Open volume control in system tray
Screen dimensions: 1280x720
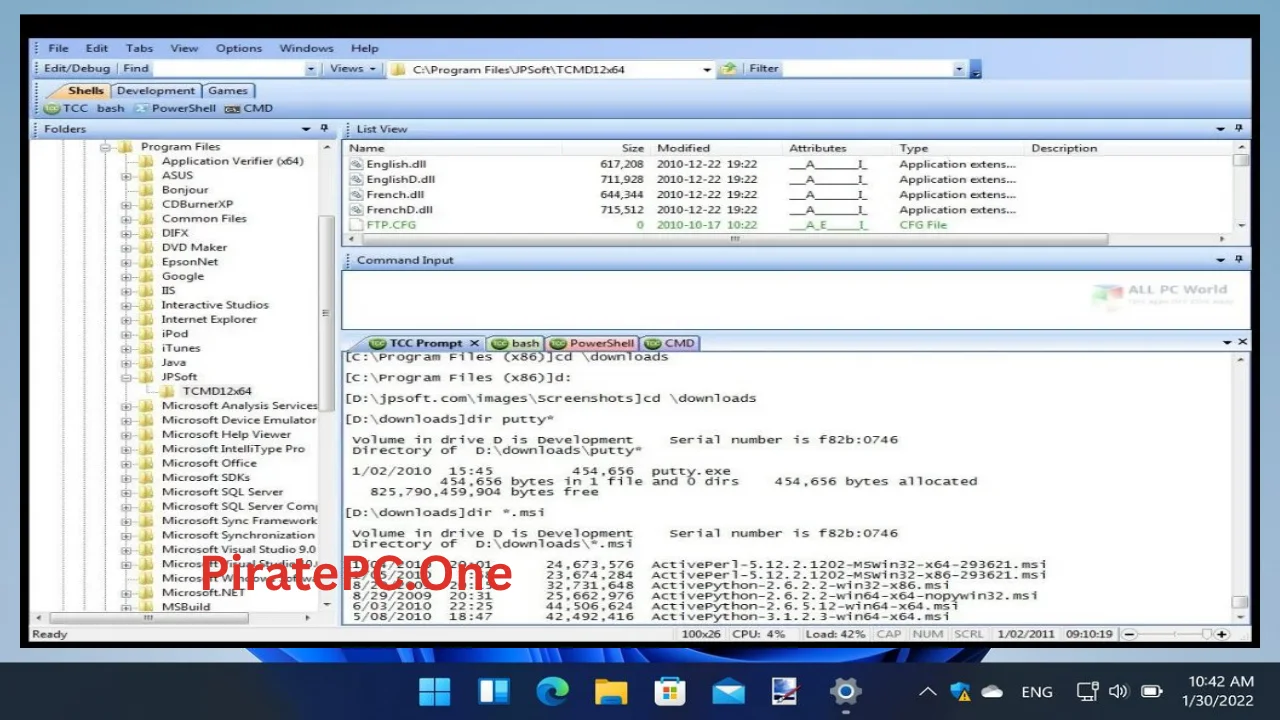(1118, 691)
